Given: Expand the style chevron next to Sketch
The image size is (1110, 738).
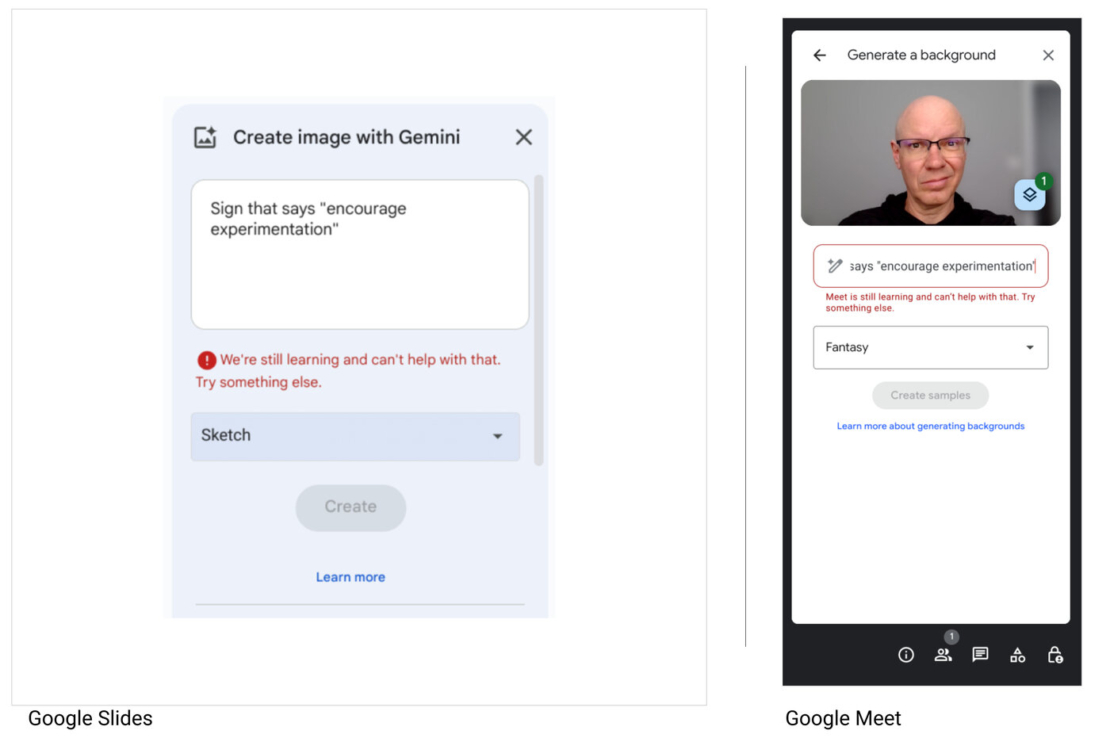Looking at the screenshot, I should click(498, 436).
